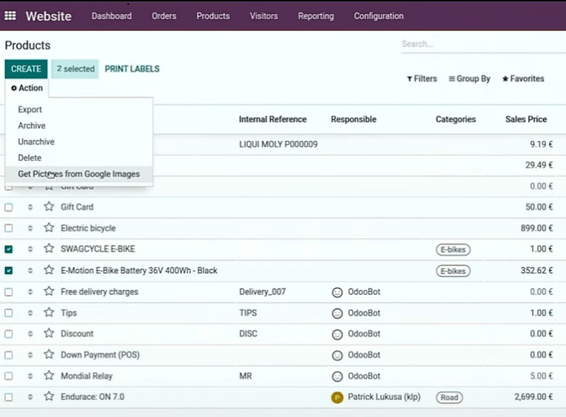This screenshot has height=417, width=566.
Task: Click PRINT LABELS button
Action: coord(132,69)
